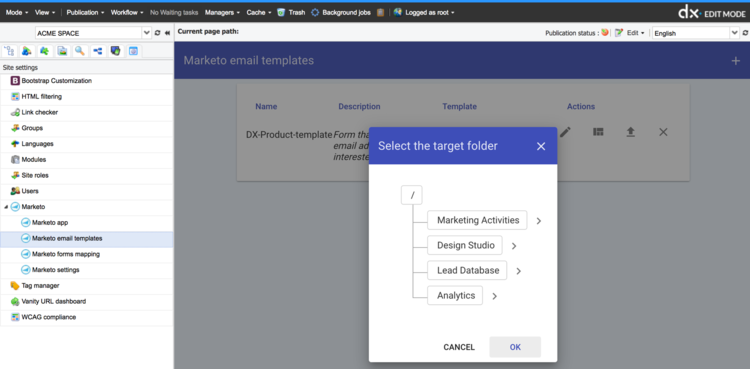Select the Analytics folder node
The width and height of the screenshot is (750, 369).
coord(455,295)
